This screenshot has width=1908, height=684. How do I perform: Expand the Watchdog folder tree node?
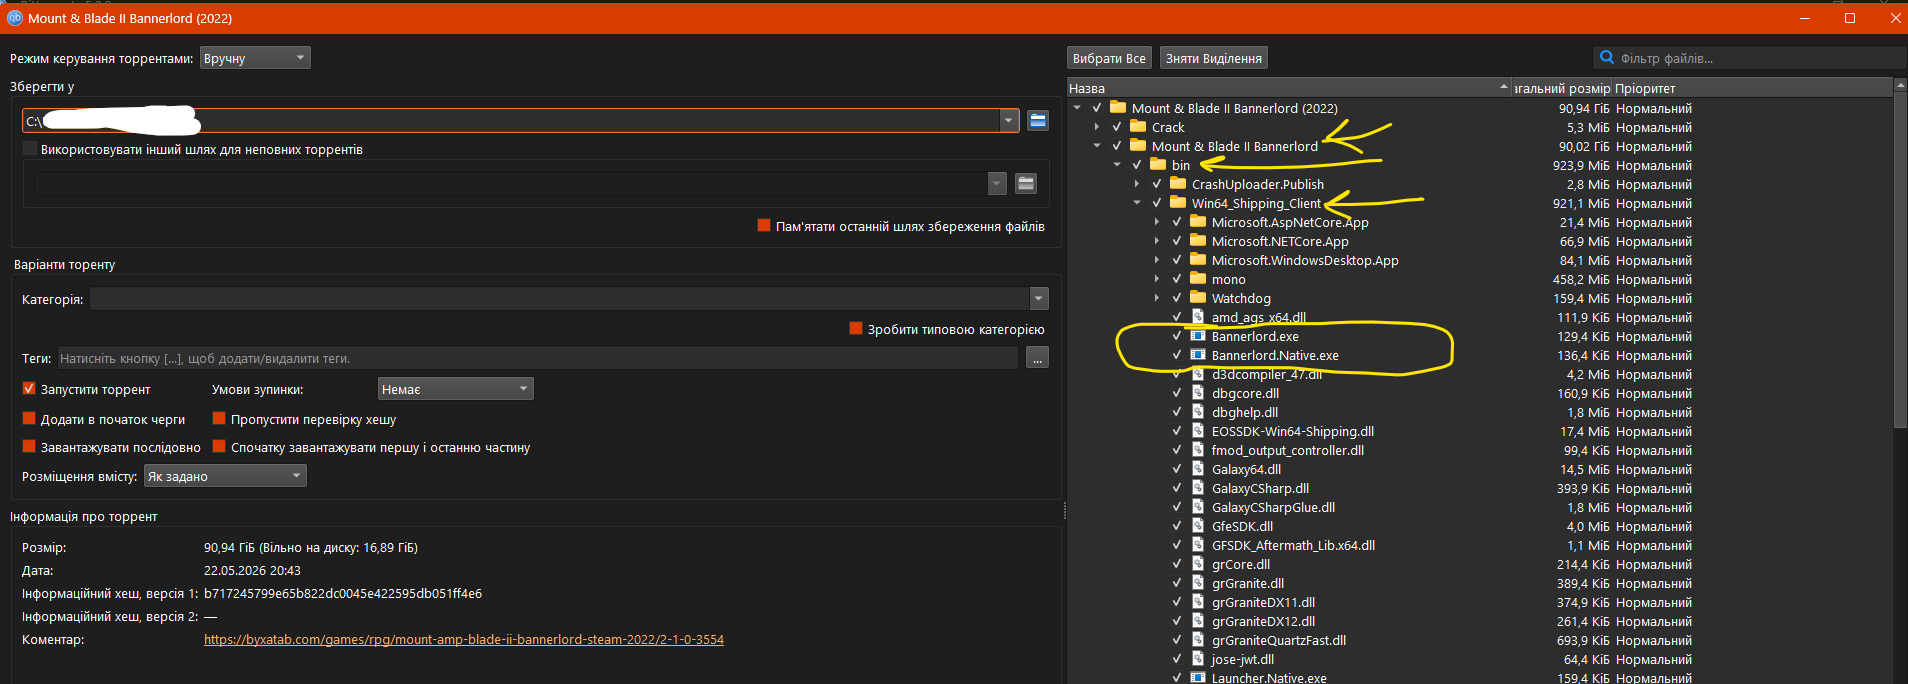(x=1157, y=298)
